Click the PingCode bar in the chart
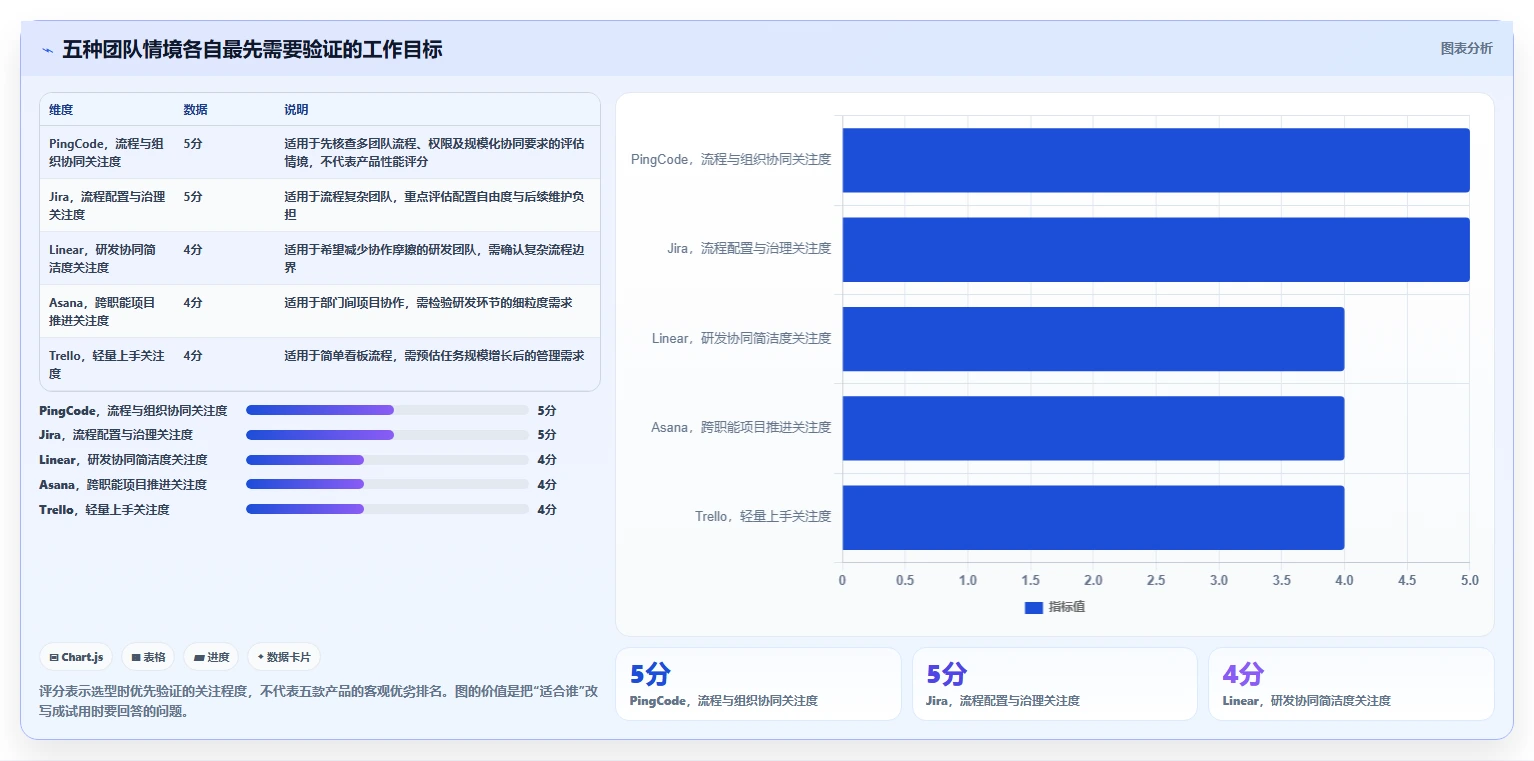Viewport: 1534px width, 761px height. coord(1156,160)
